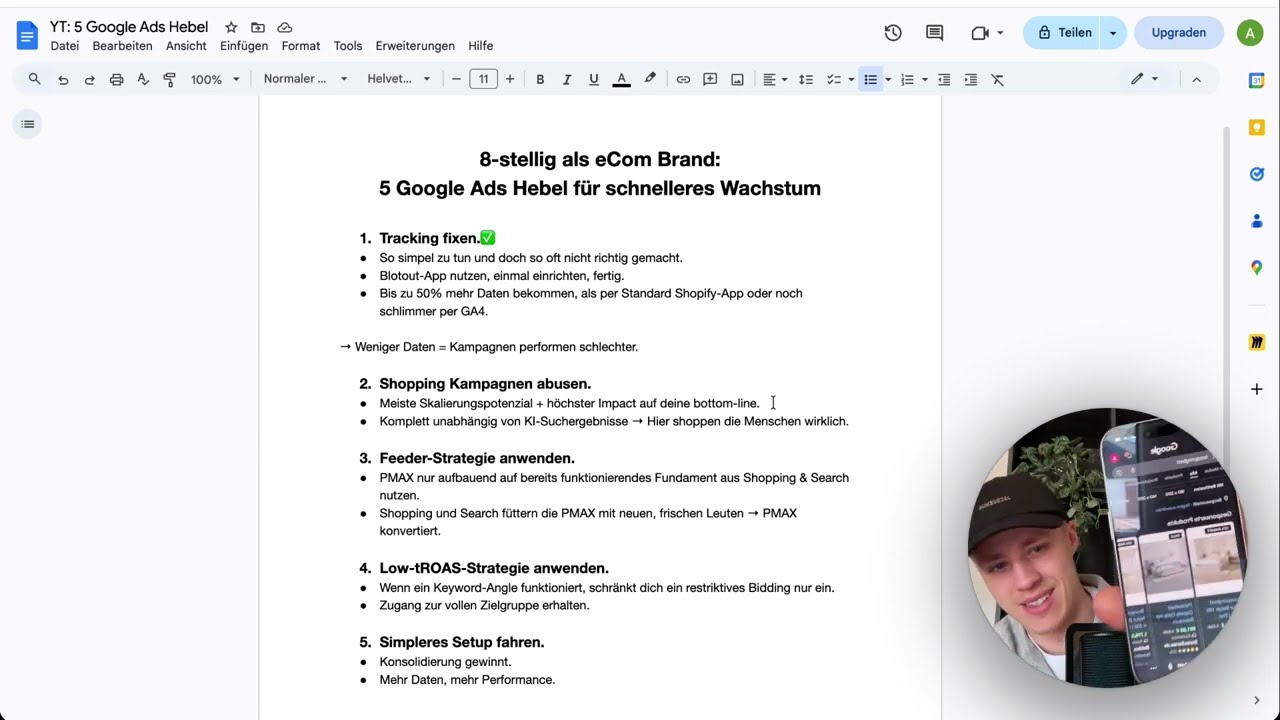Expand the video call dropdown arrow

pyautogui.click(x=1000, y=33)
